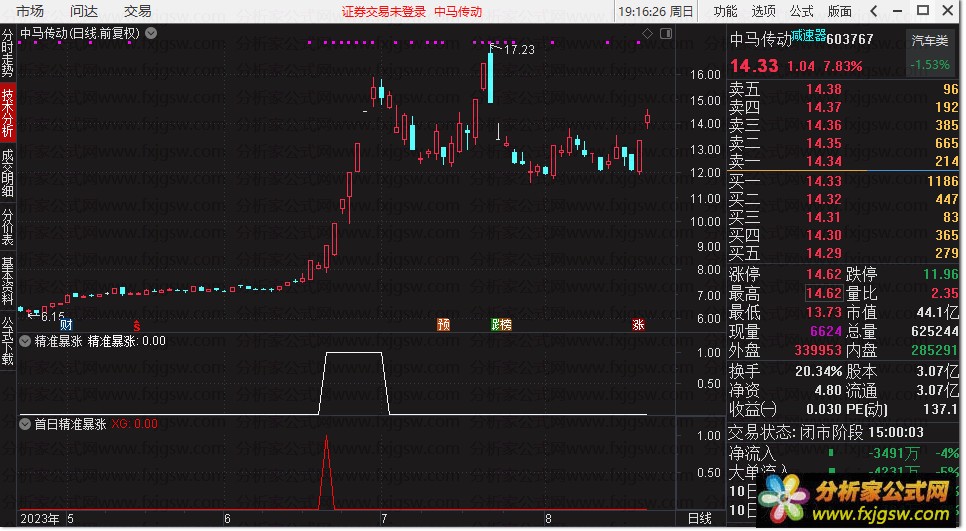Image resolution: width=966 pixels, height=531 pixels.
Task: Open the 公式下载 sidebar tab
Action: (7, 341)
